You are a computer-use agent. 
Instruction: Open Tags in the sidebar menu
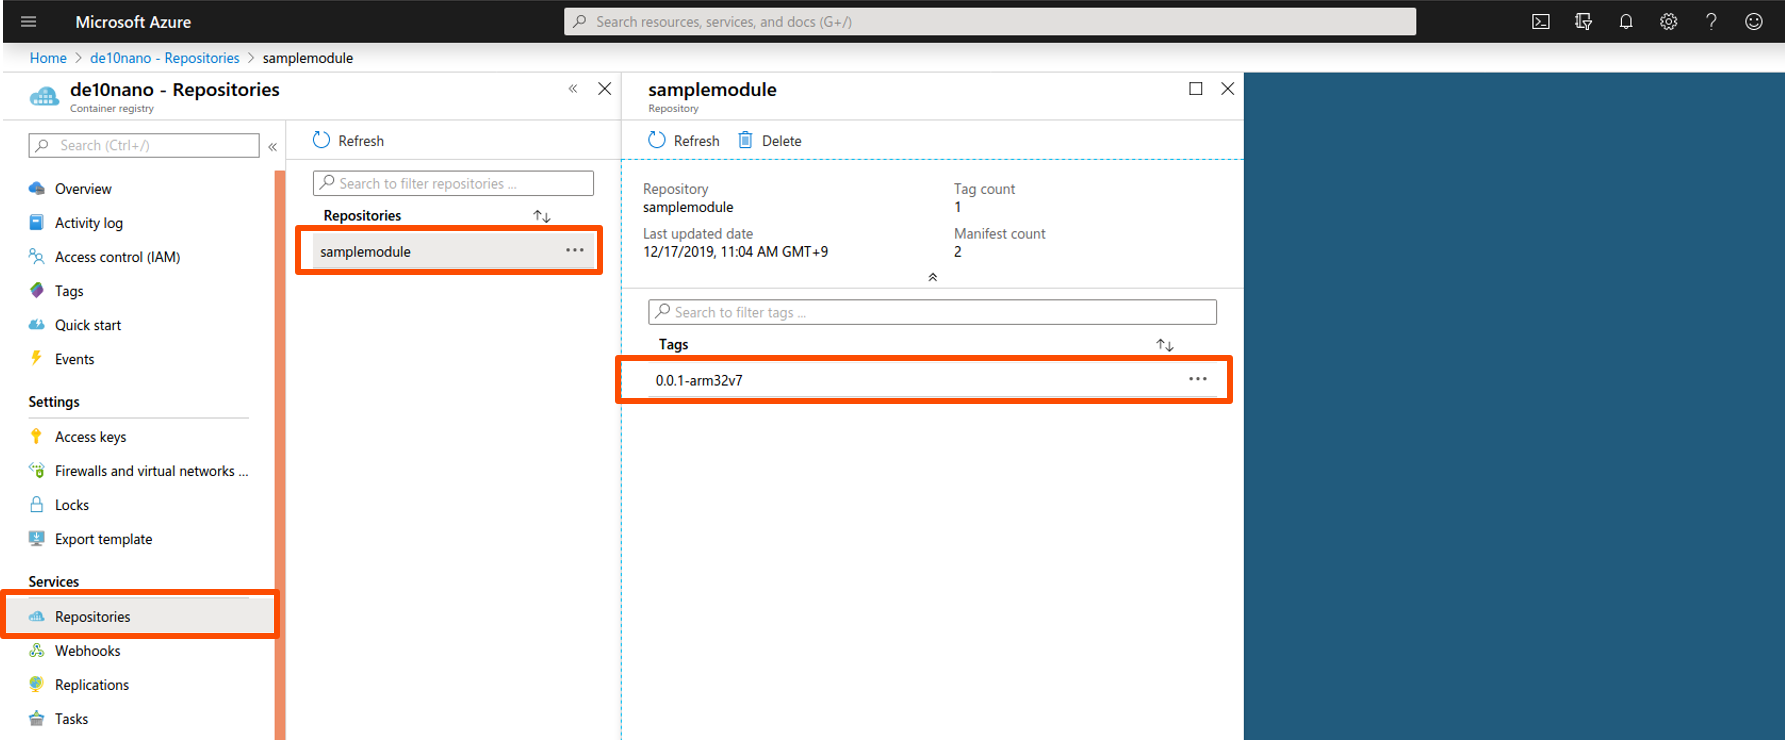[x=69, y=290]
